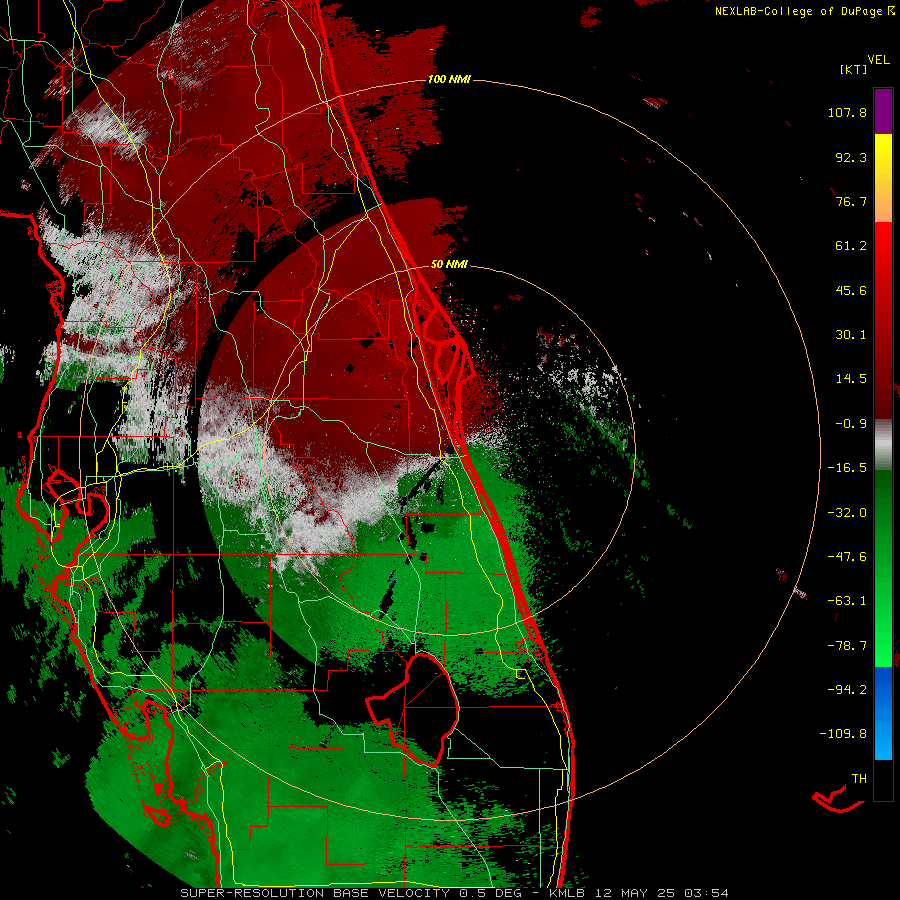Click the 92.3 legend value
The image size is (900, 900).
coord(851,157)
